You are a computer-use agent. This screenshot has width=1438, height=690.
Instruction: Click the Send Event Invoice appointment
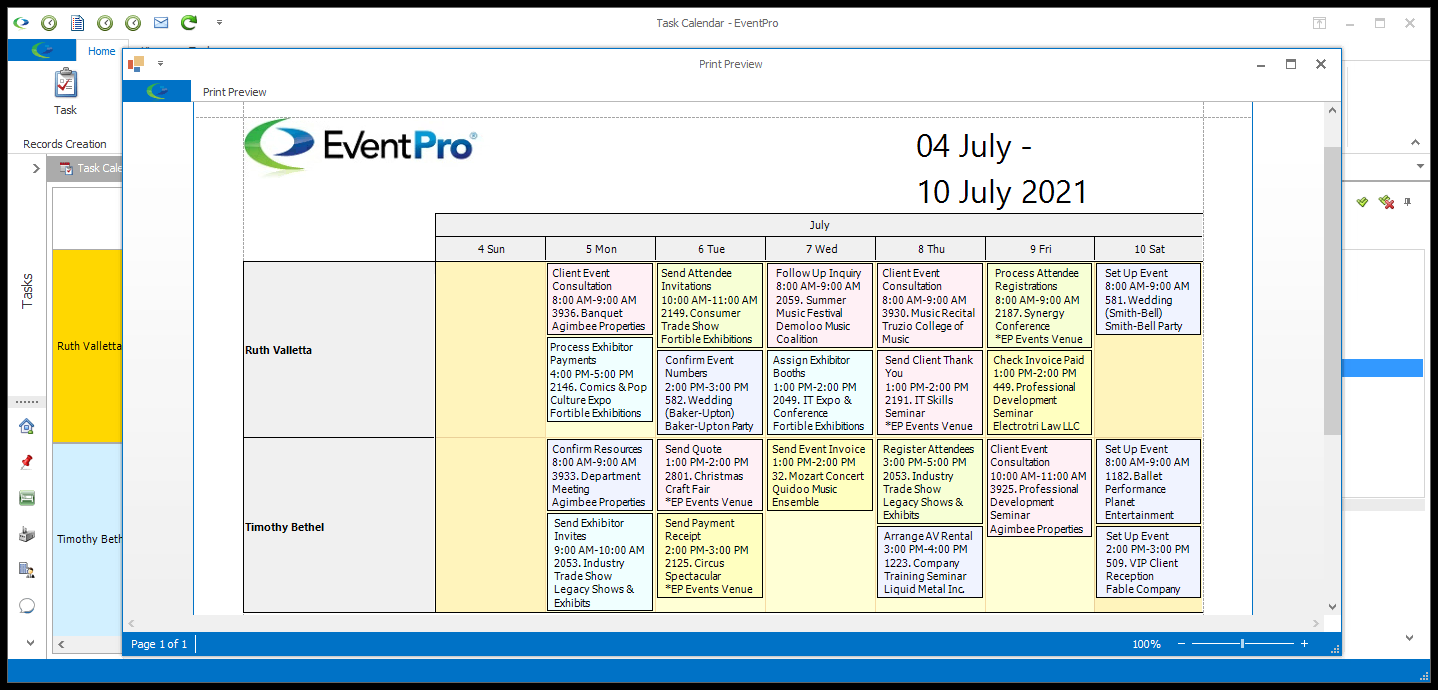click(820, 475)
